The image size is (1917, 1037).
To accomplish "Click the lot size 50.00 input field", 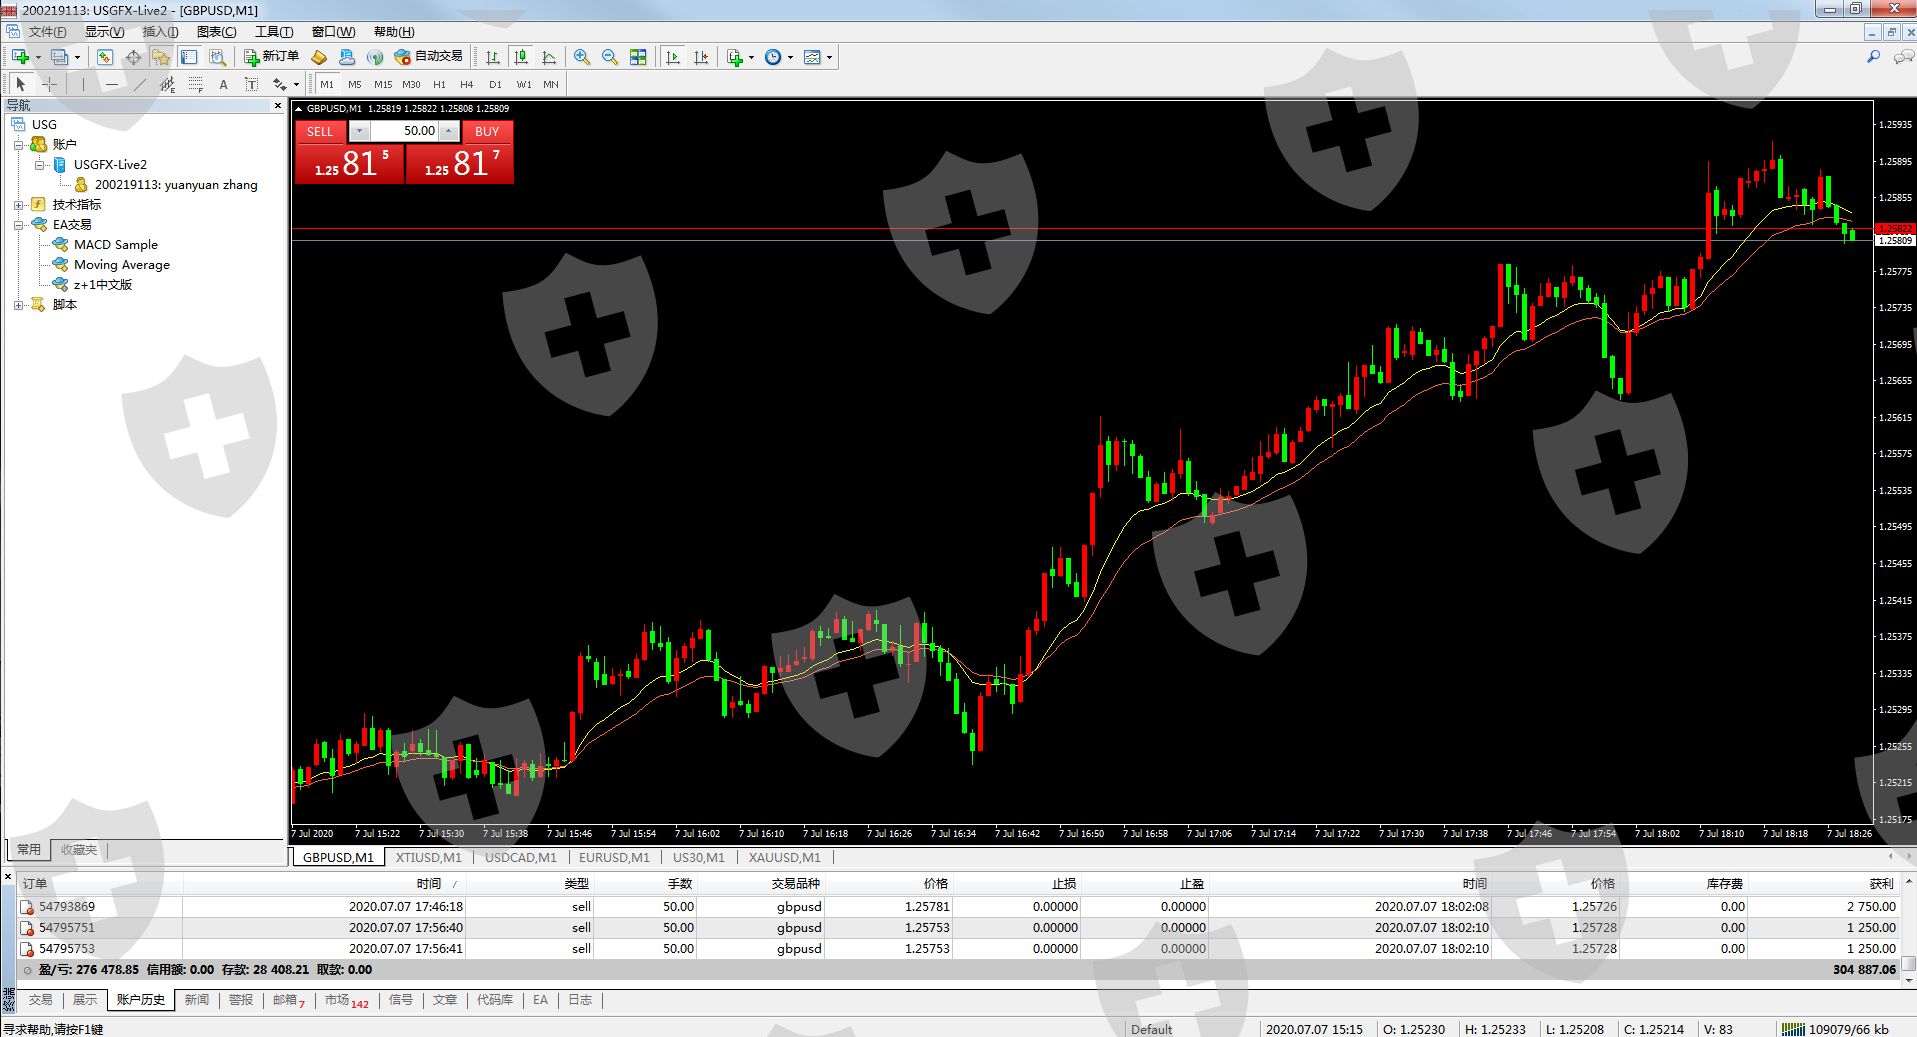I will coord(405,131).
